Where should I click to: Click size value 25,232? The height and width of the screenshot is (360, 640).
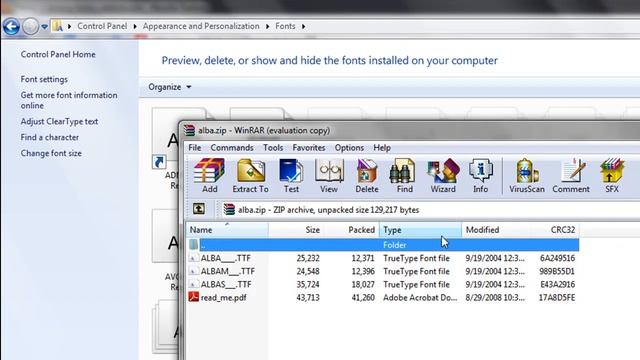click(308, 258)
